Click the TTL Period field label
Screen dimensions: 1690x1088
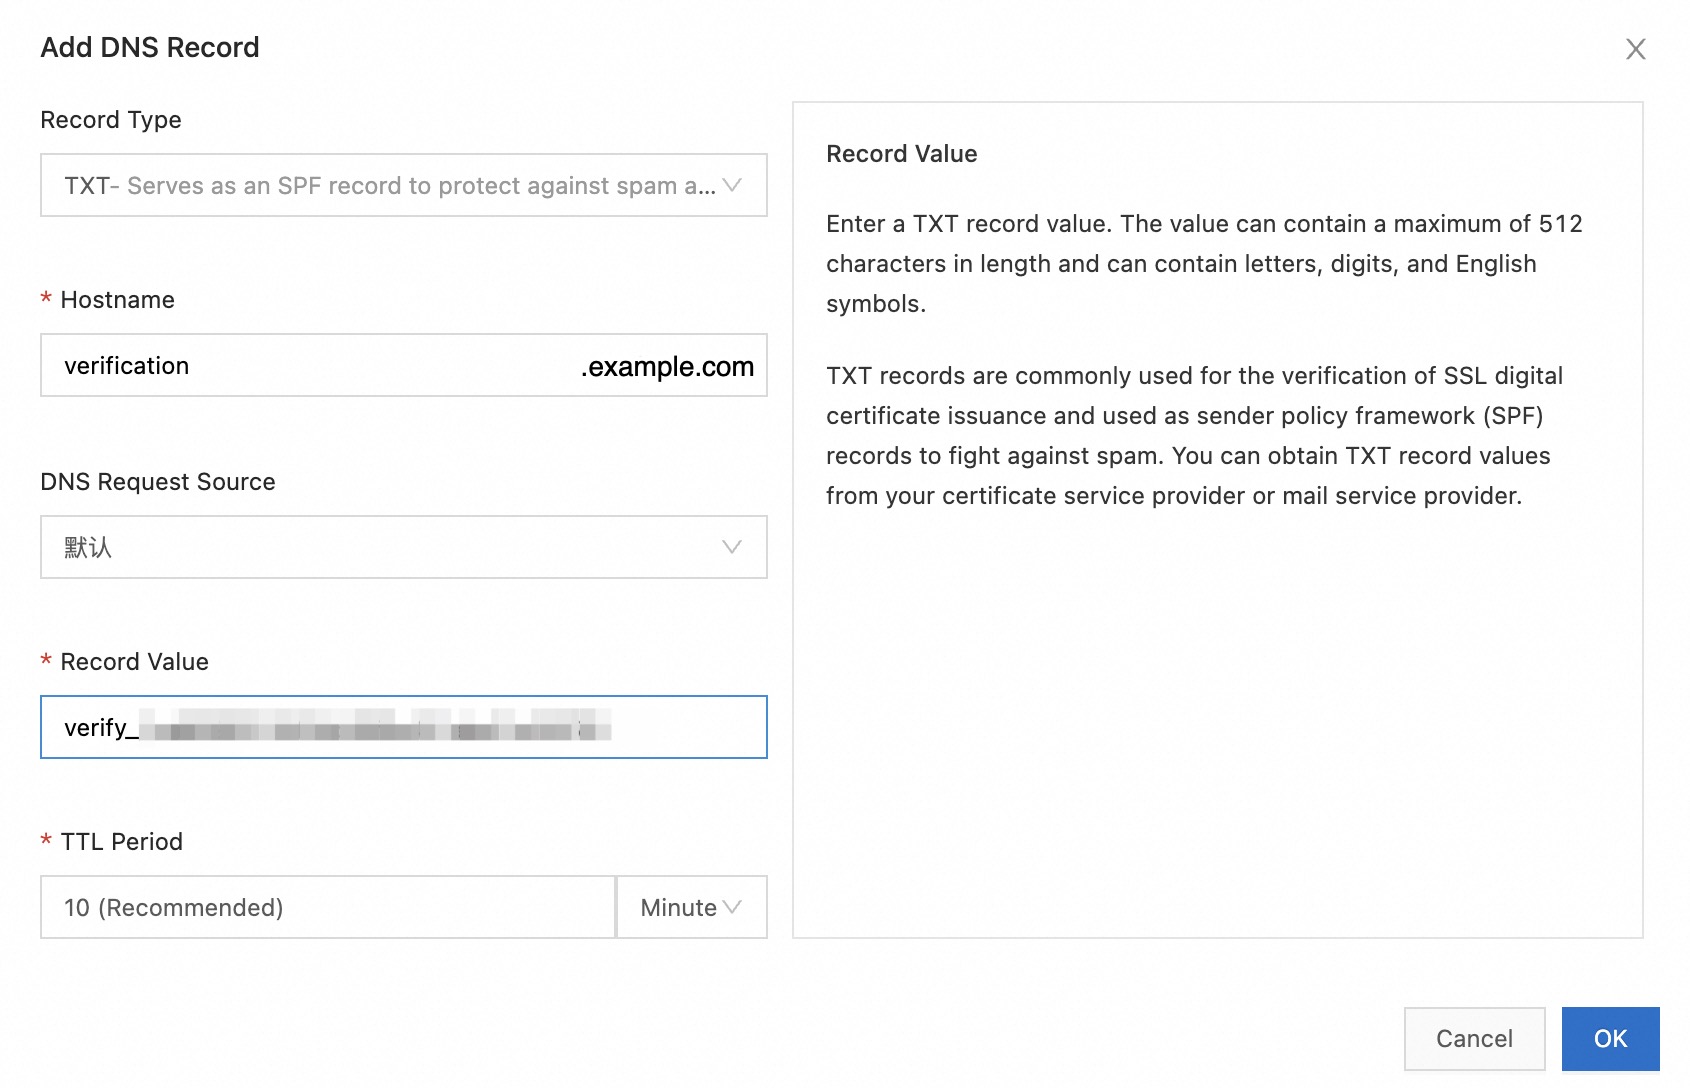(121, 842)
